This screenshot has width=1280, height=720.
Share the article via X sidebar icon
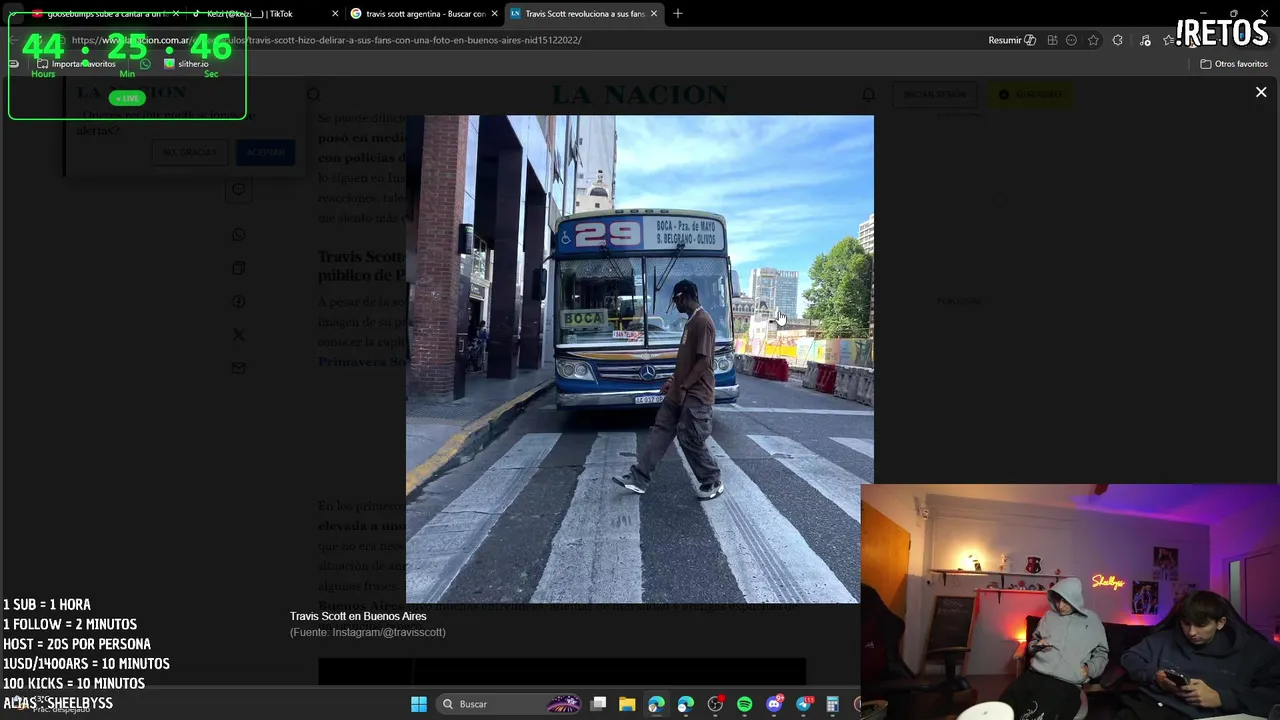point(238,334)
